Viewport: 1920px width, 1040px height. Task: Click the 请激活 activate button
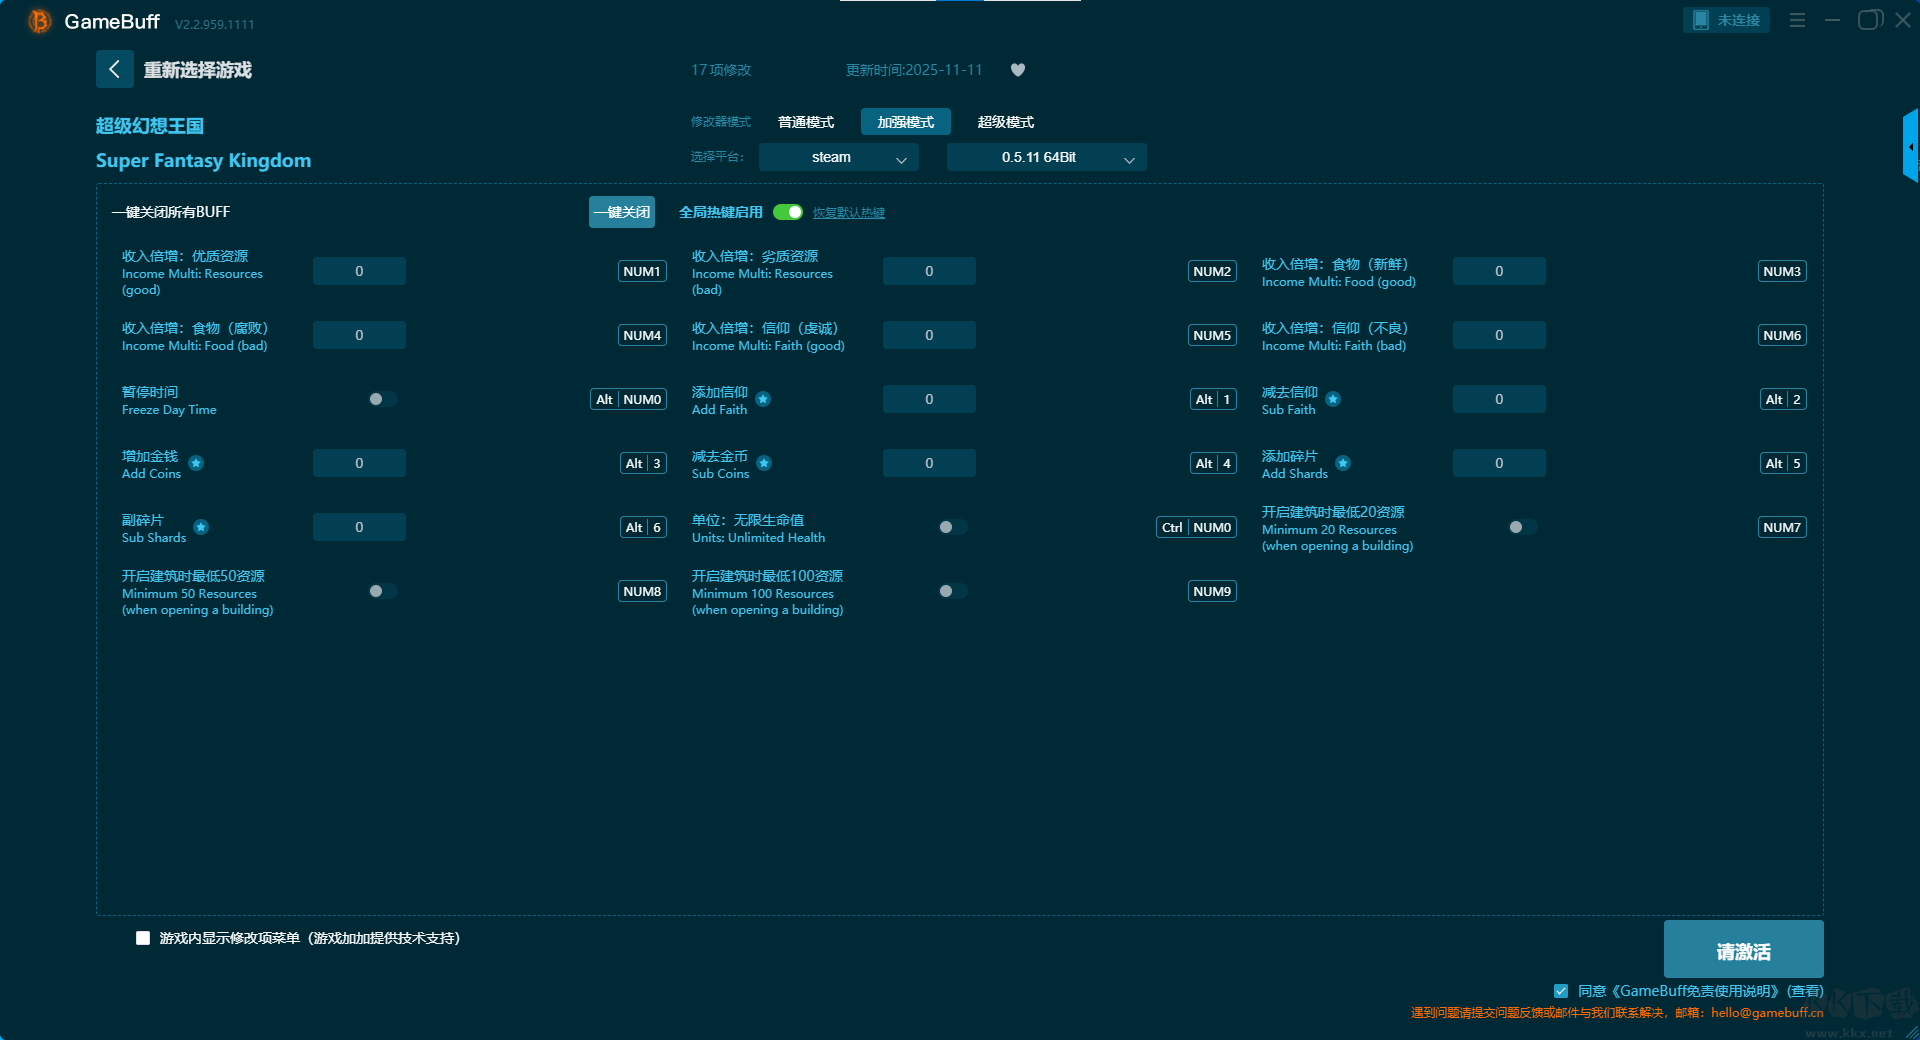(1743, 950)
